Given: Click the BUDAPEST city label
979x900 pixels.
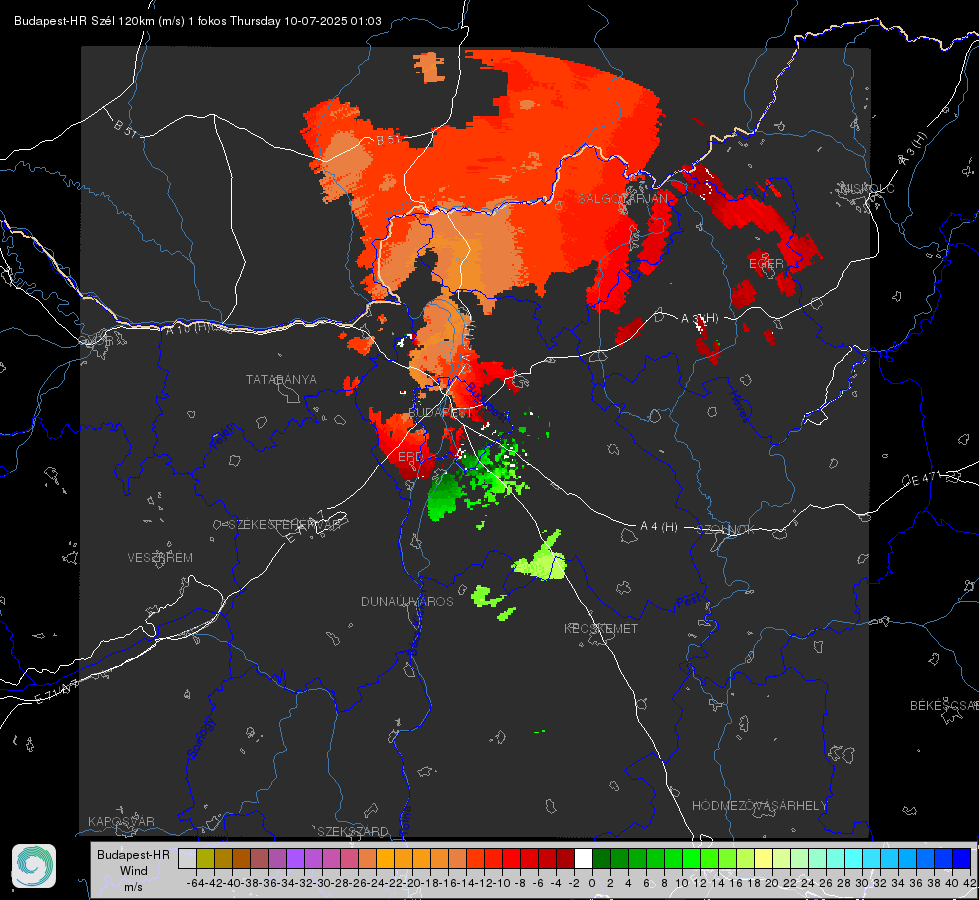Looking at the screenshot, I should (x=440, y=413).
